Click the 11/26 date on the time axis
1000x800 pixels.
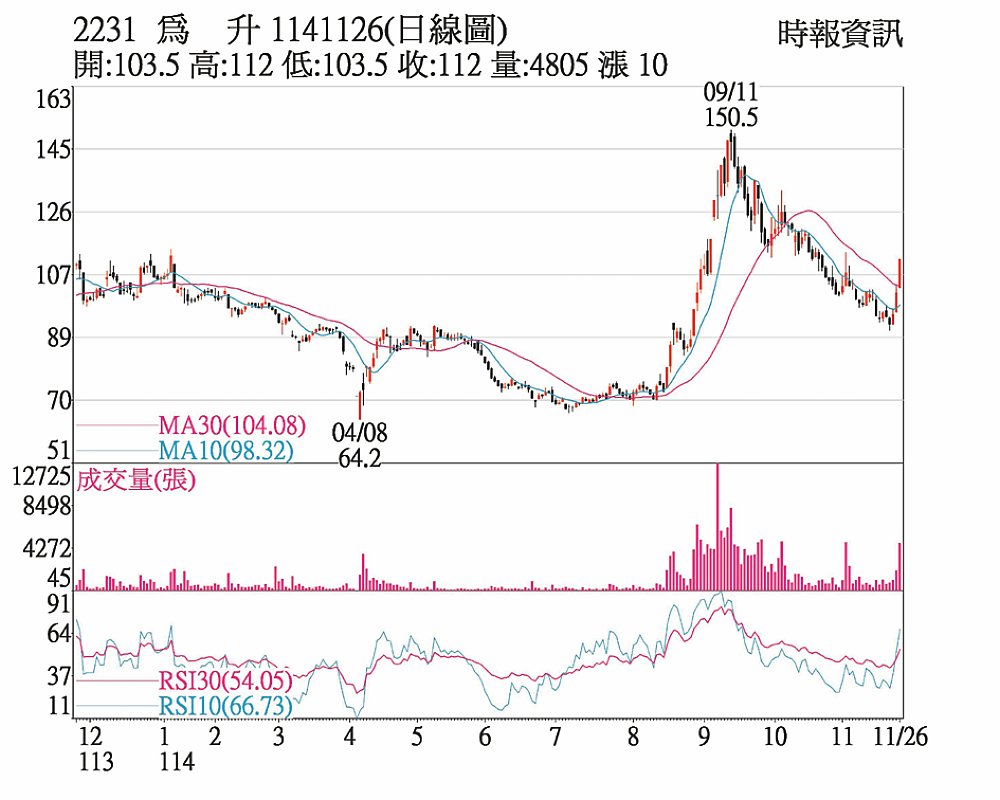[902, 736]
